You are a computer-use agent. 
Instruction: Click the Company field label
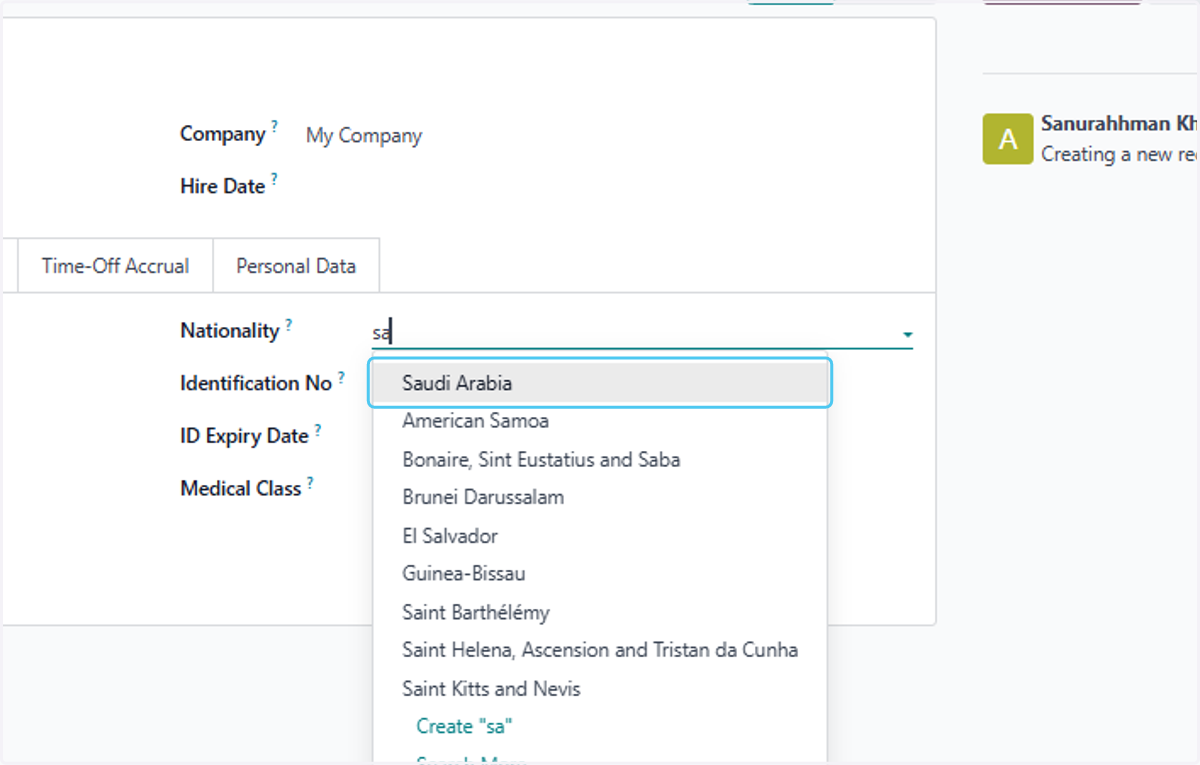click(222, 134)
